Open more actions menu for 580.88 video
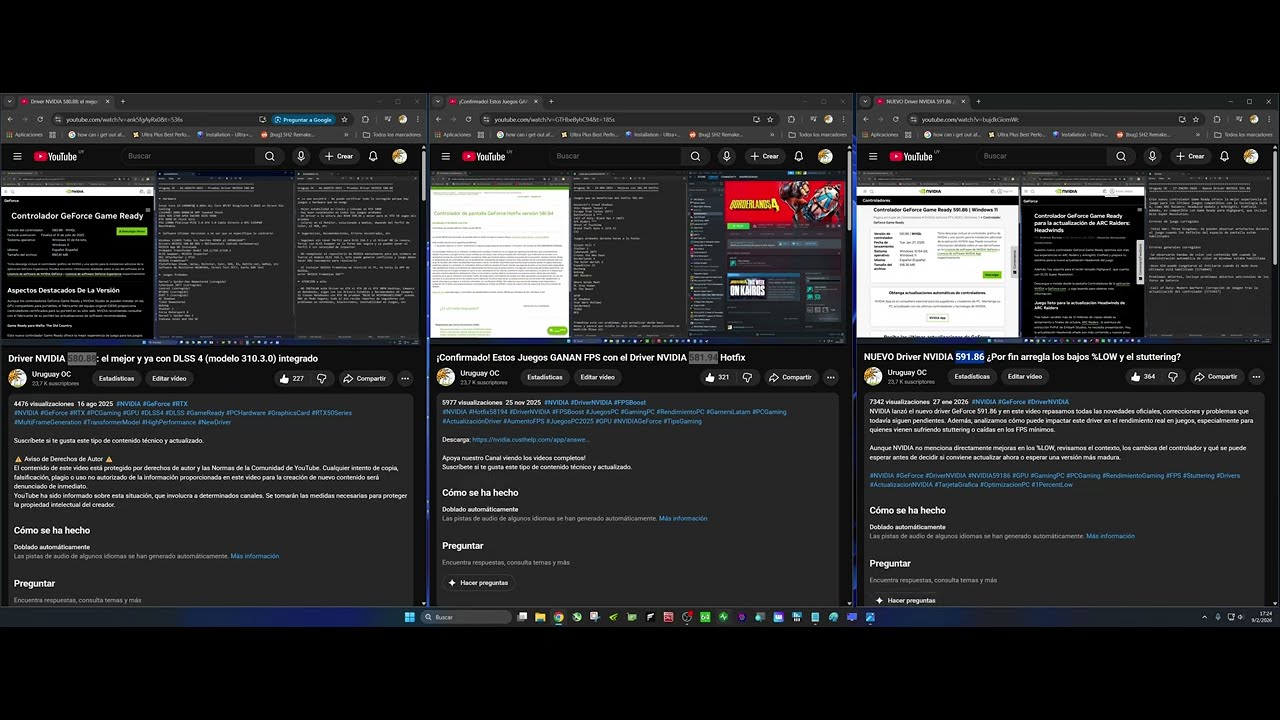This screenshot has height=720, width=1280. (x=405, y=378)
